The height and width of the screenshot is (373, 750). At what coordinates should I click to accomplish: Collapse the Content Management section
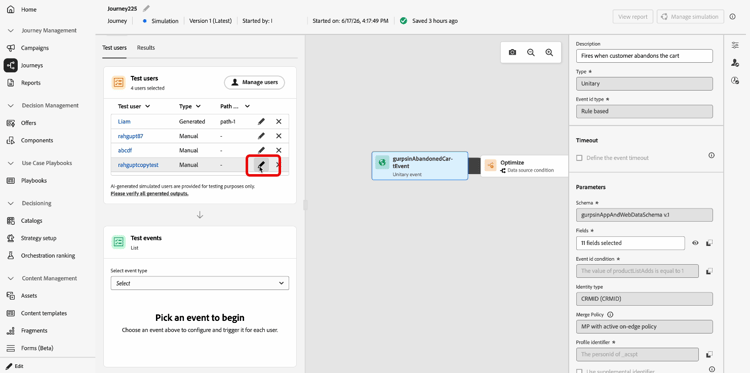coord(11,278)
